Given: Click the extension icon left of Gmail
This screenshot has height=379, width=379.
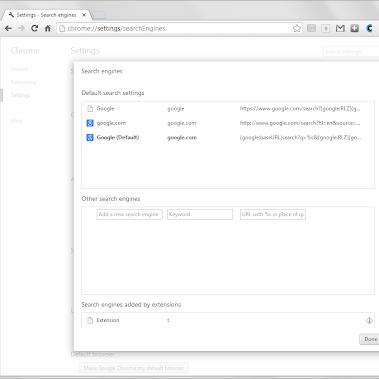Looking at the screenshot, I should (326, 28).
